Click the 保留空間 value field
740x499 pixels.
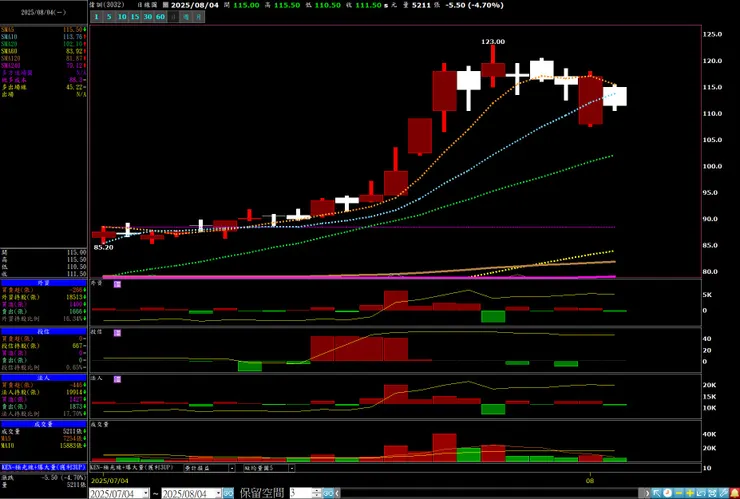[x=301, y=494]
